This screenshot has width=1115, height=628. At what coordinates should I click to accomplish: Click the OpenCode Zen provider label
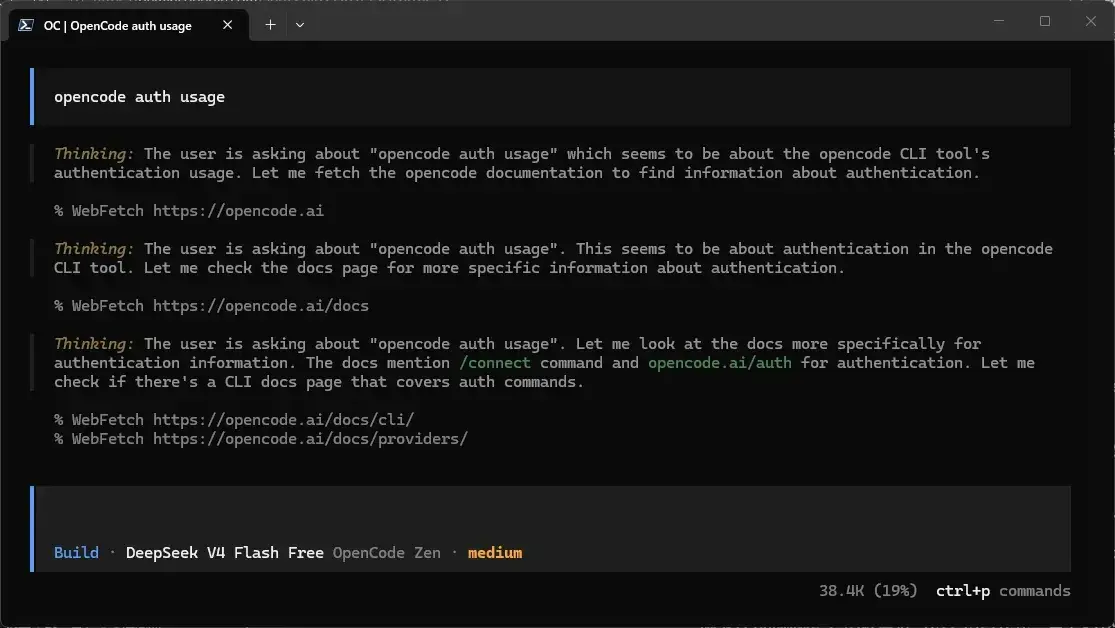tap(387, 553)
